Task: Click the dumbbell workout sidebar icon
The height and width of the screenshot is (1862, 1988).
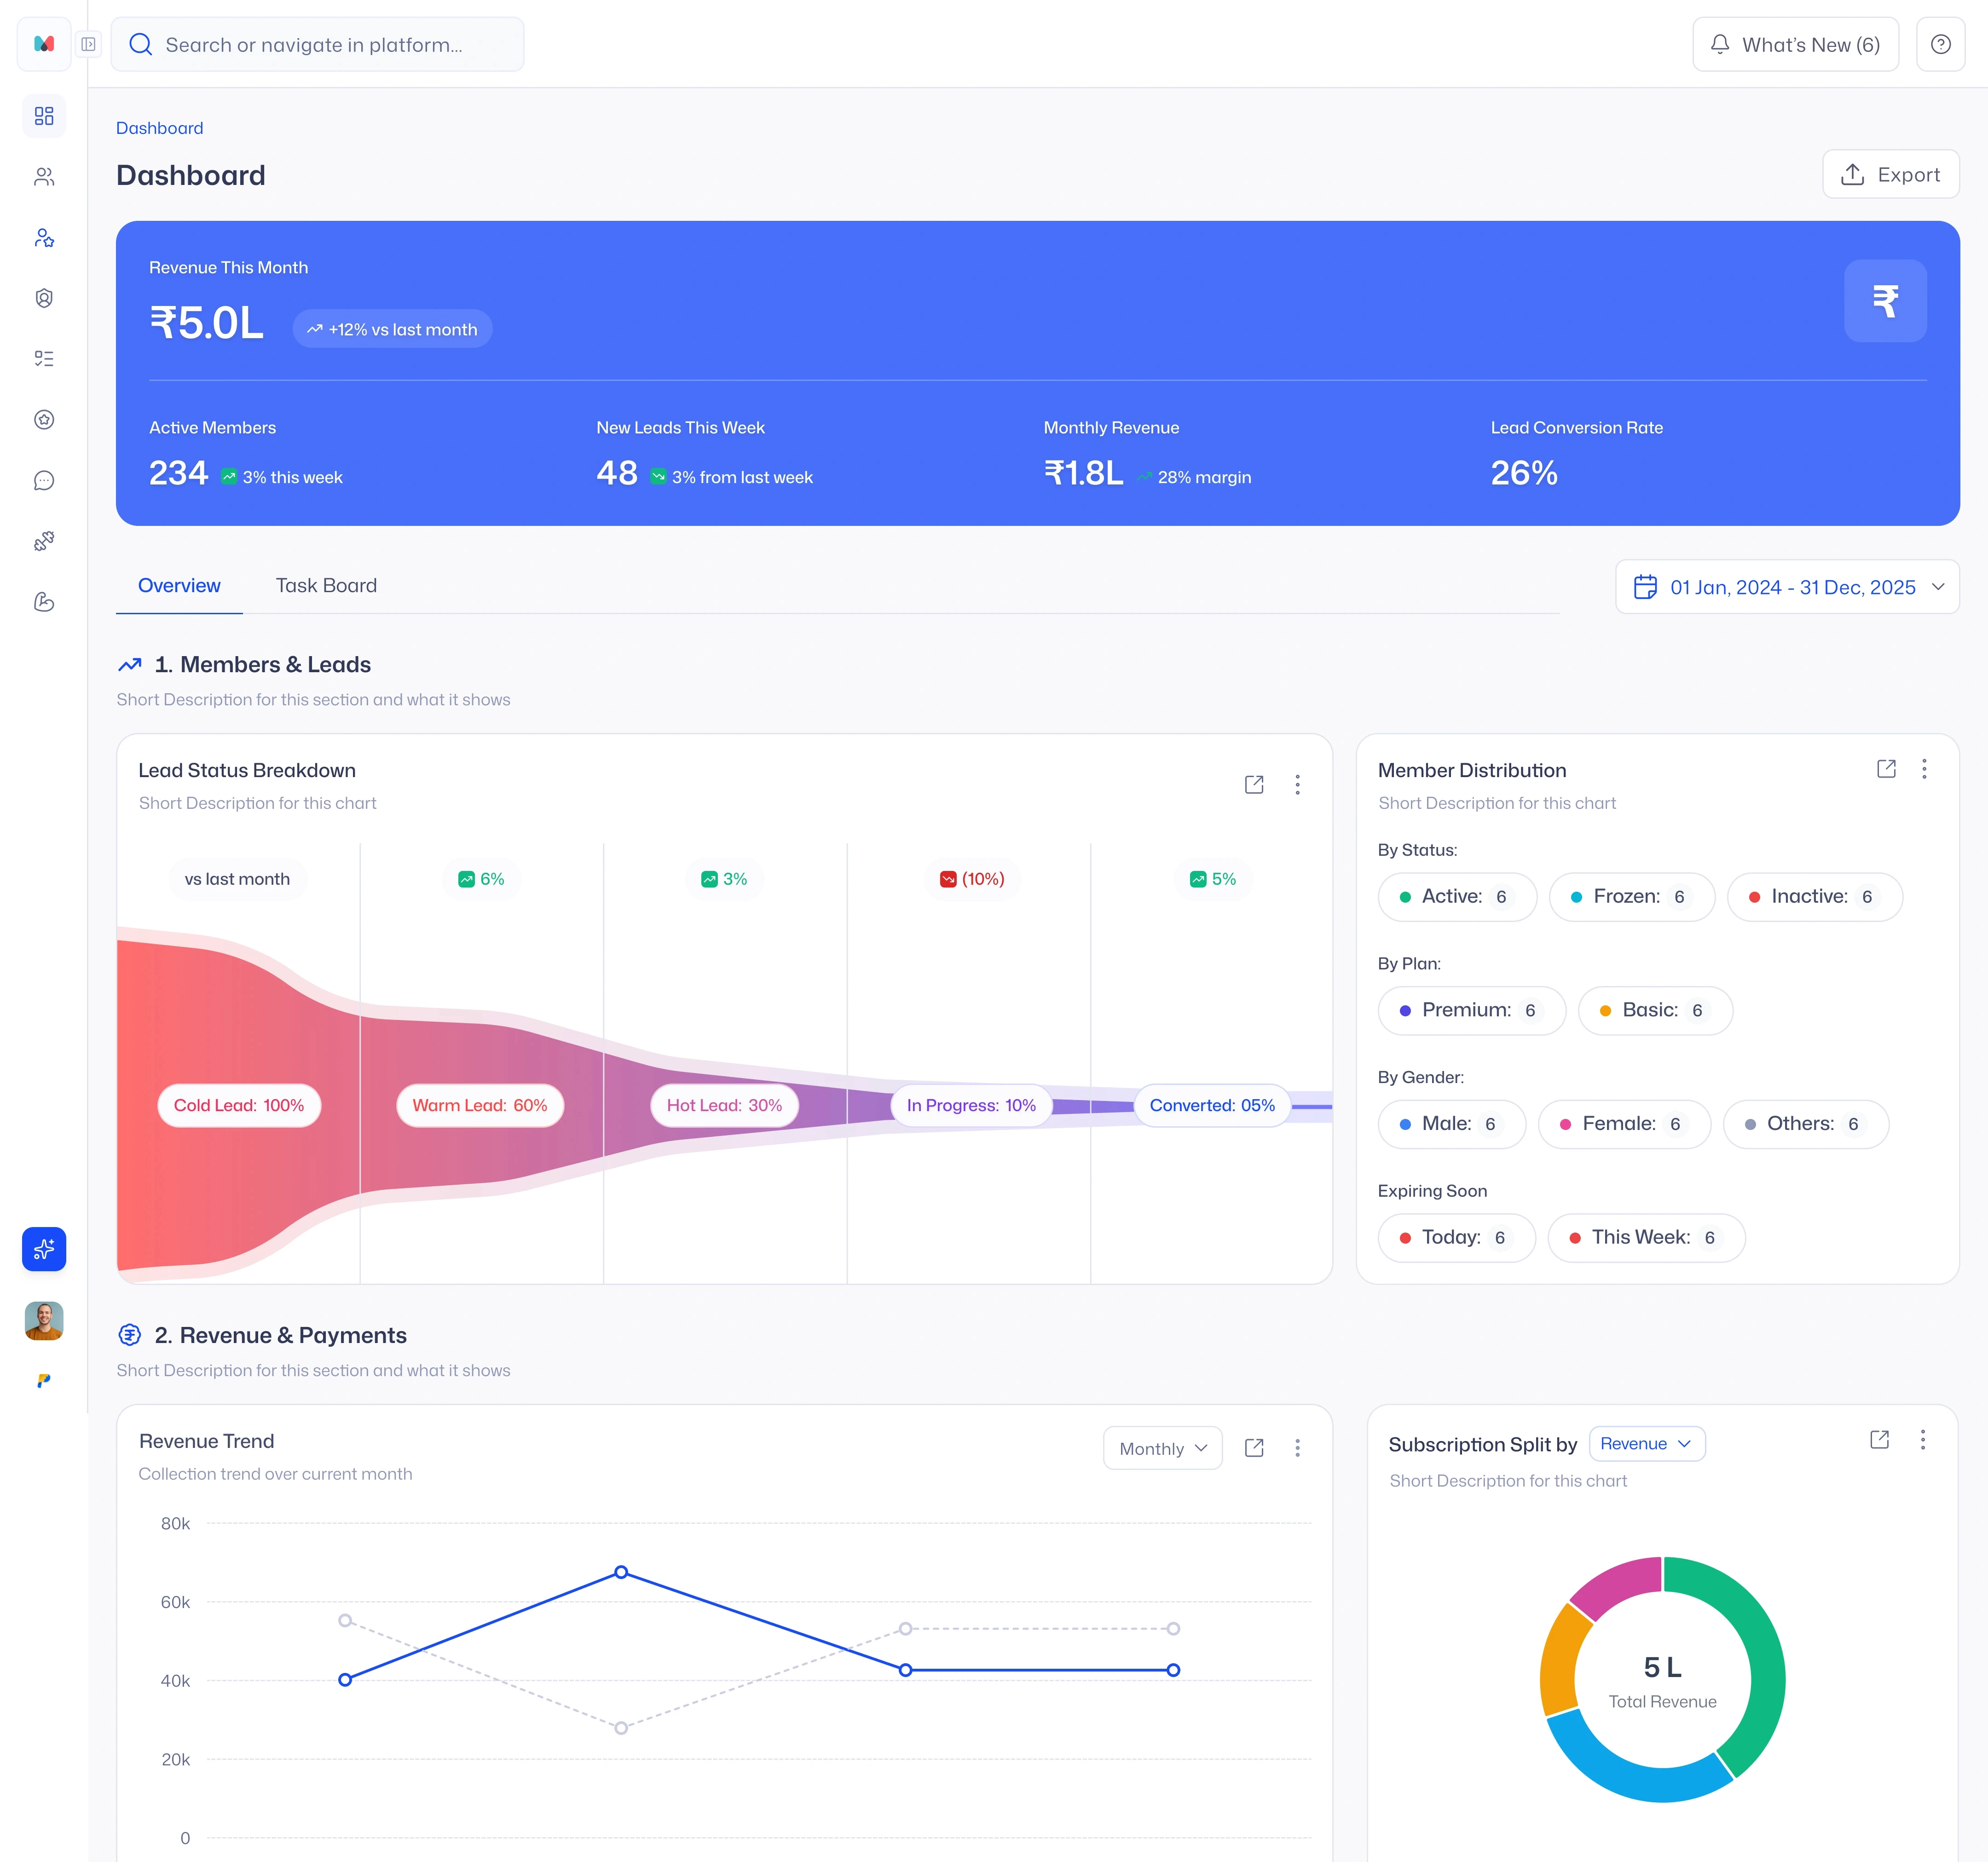Action: pos(44,541)
